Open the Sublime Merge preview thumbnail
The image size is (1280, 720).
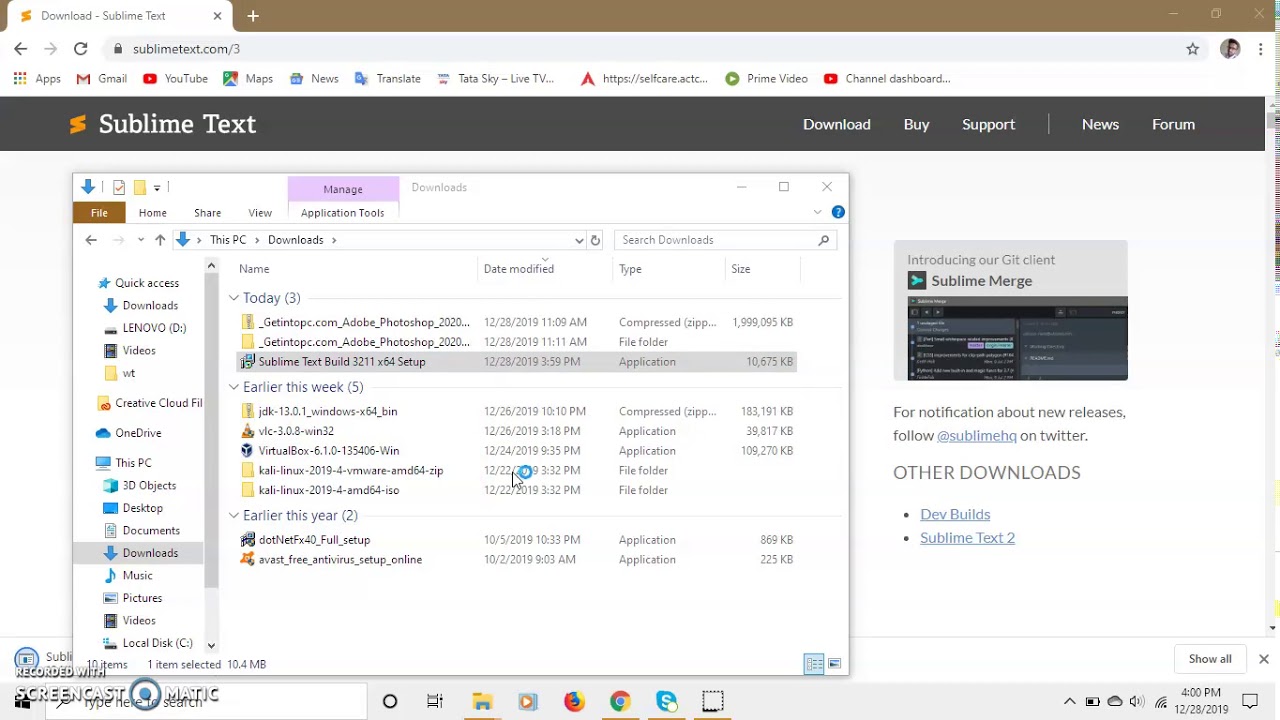coord(1017,338)
